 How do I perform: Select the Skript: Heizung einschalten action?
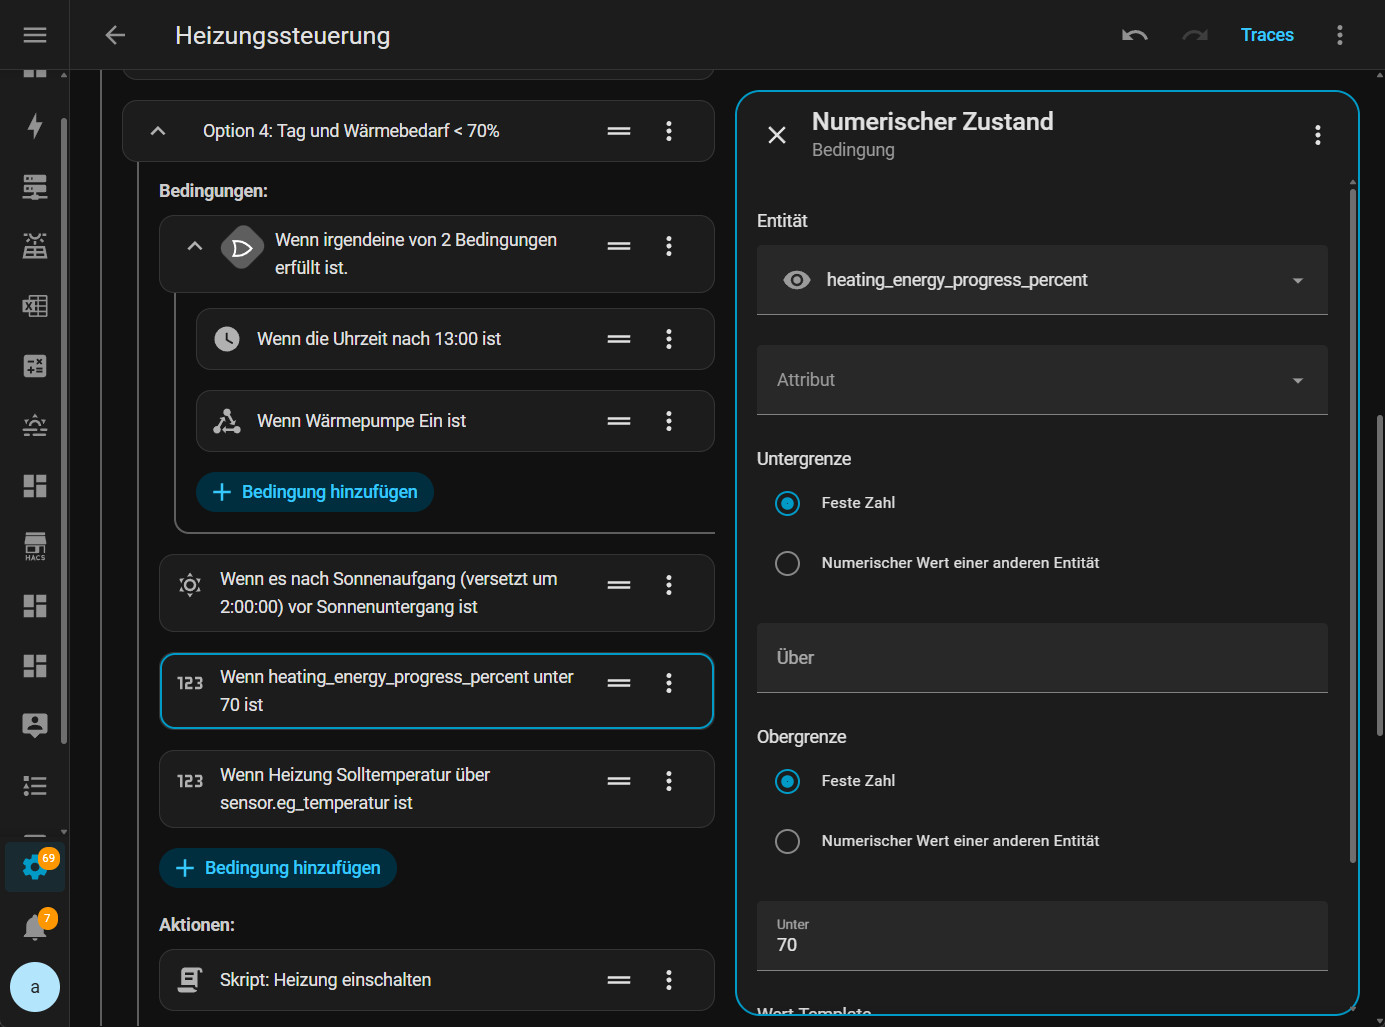[325, 980]
